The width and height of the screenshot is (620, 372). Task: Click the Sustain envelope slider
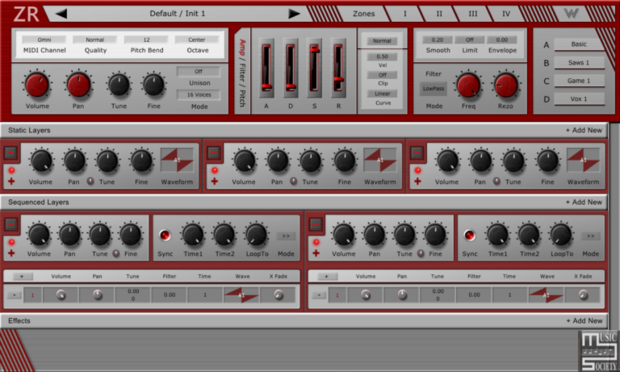tap(314, 68)
